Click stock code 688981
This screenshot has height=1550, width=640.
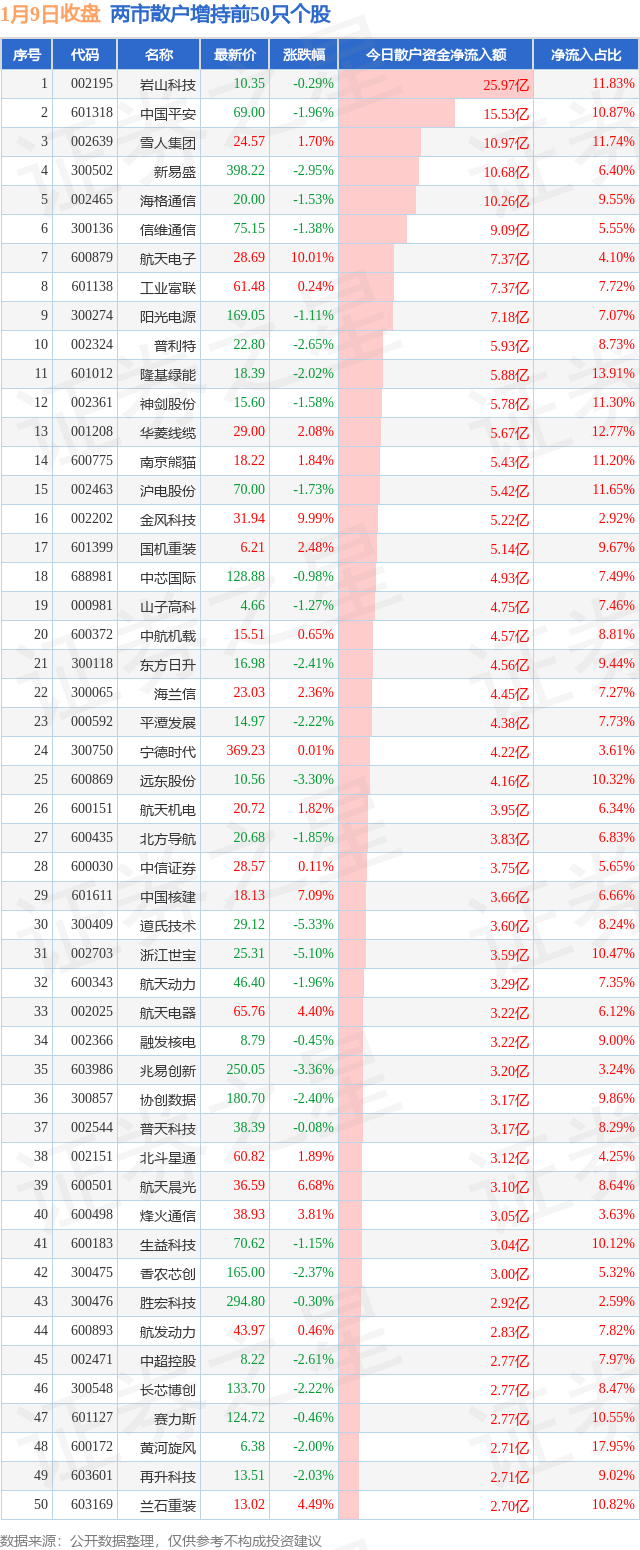[x=93, y=577]
